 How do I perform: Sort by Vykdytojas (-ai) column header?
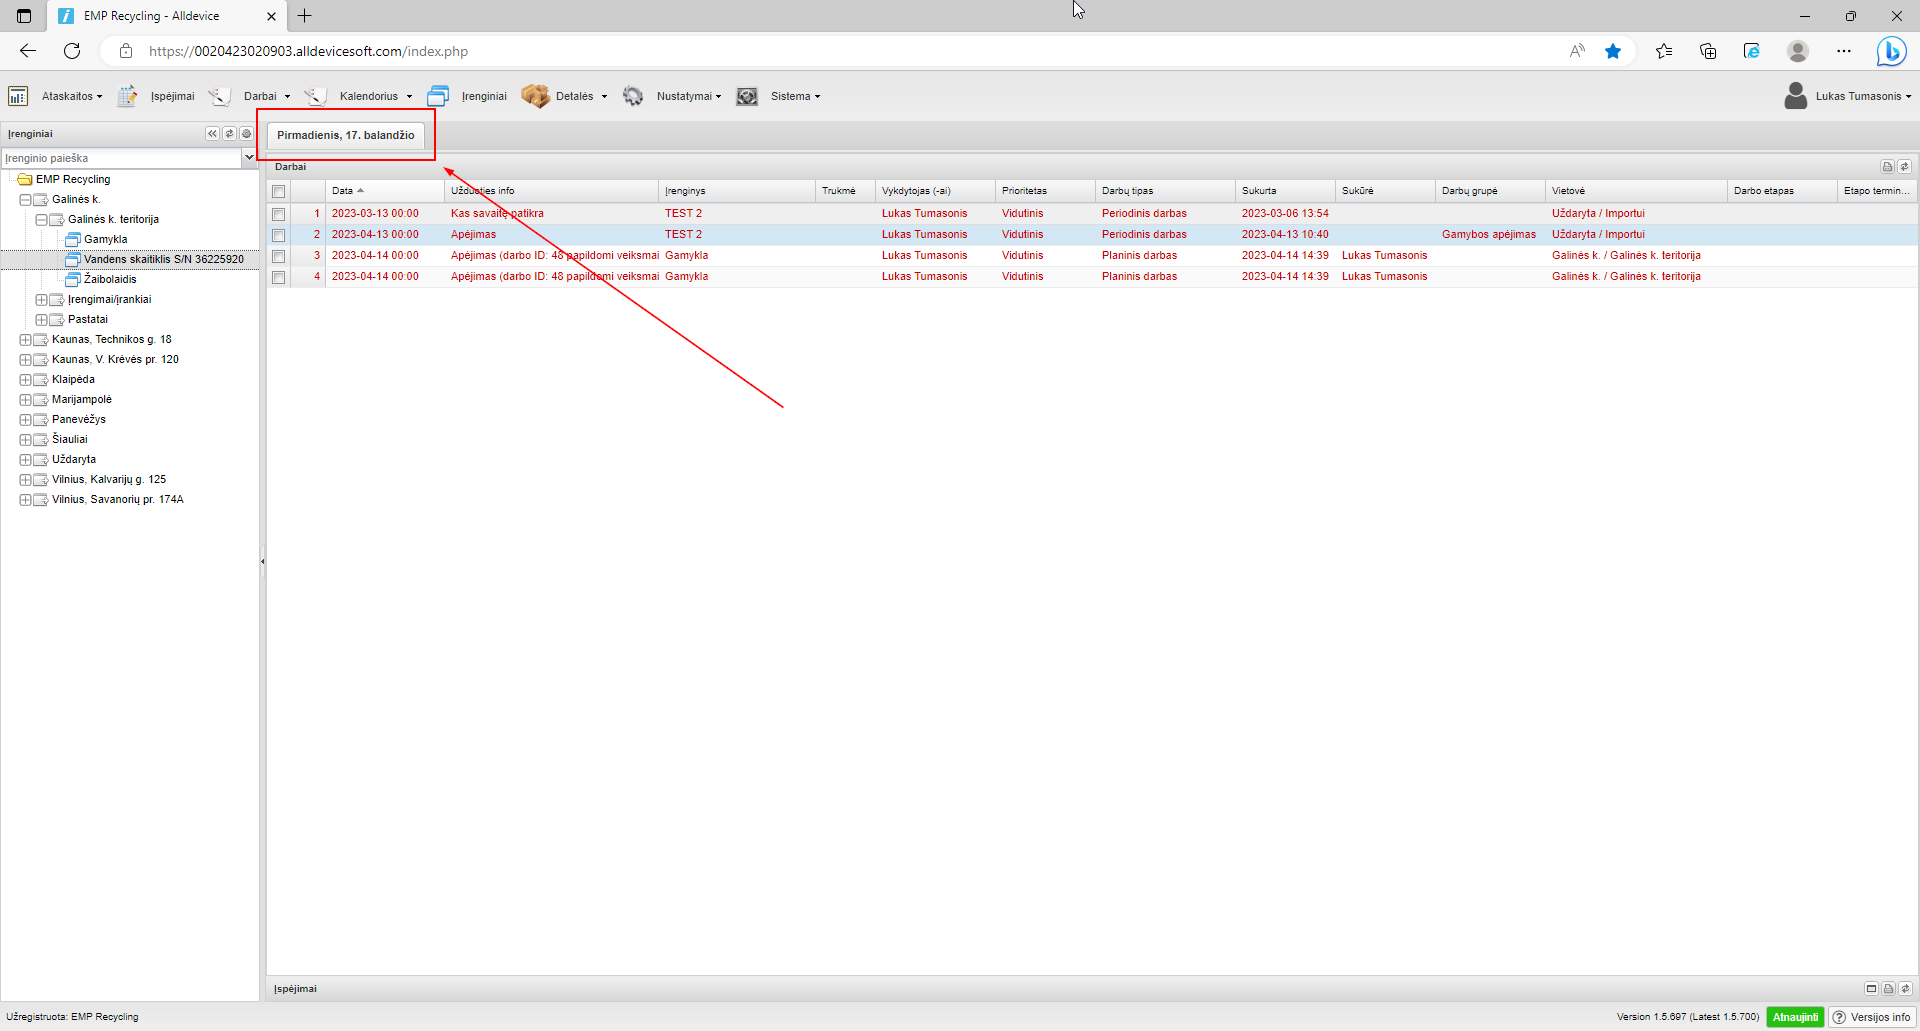[935, 191]
